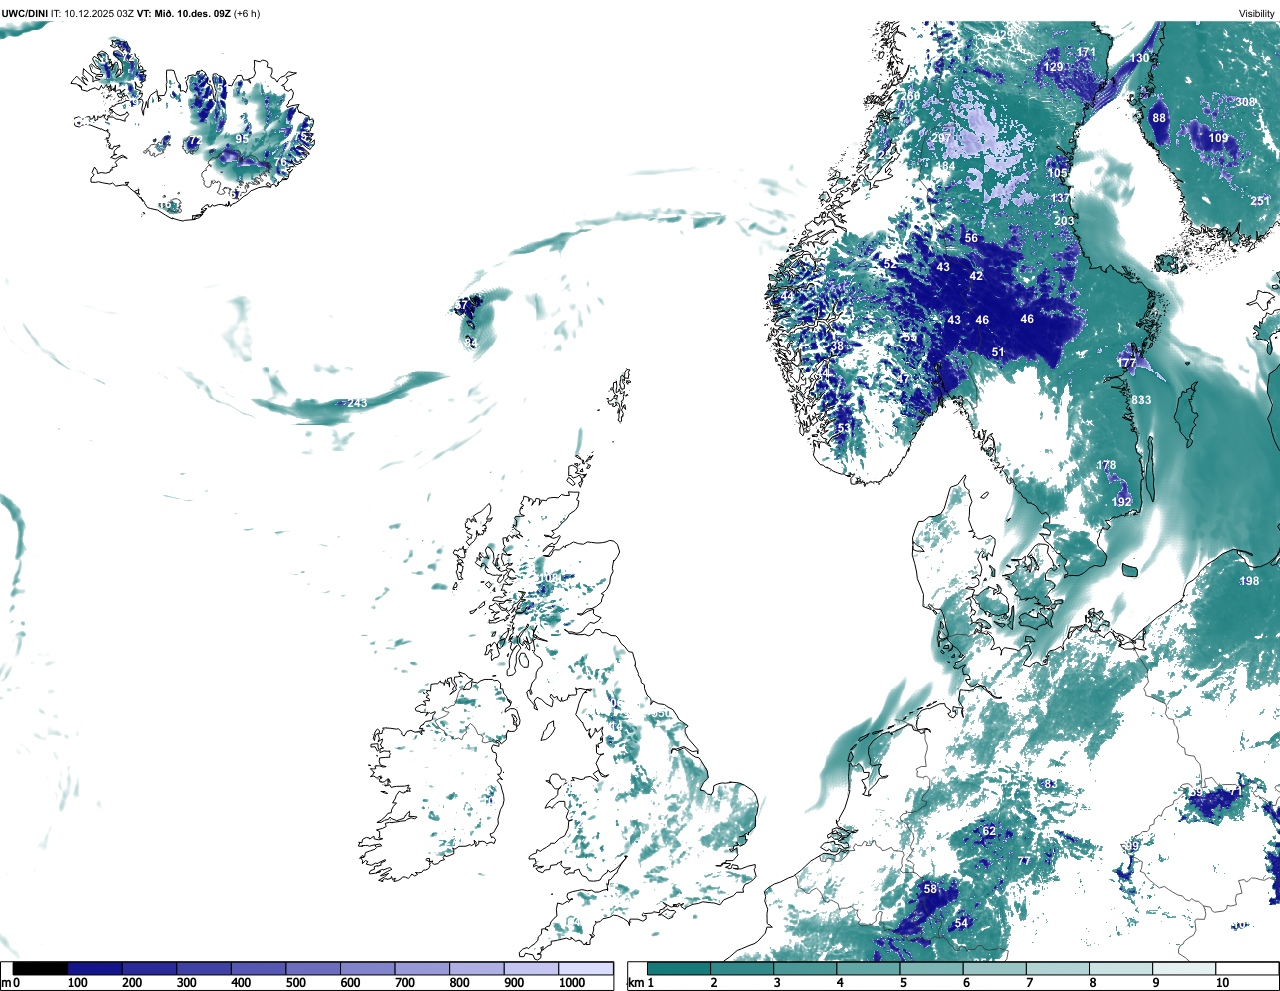
Task: Click the '833' value on Sweden's east coast
Action: (1141, 400)
